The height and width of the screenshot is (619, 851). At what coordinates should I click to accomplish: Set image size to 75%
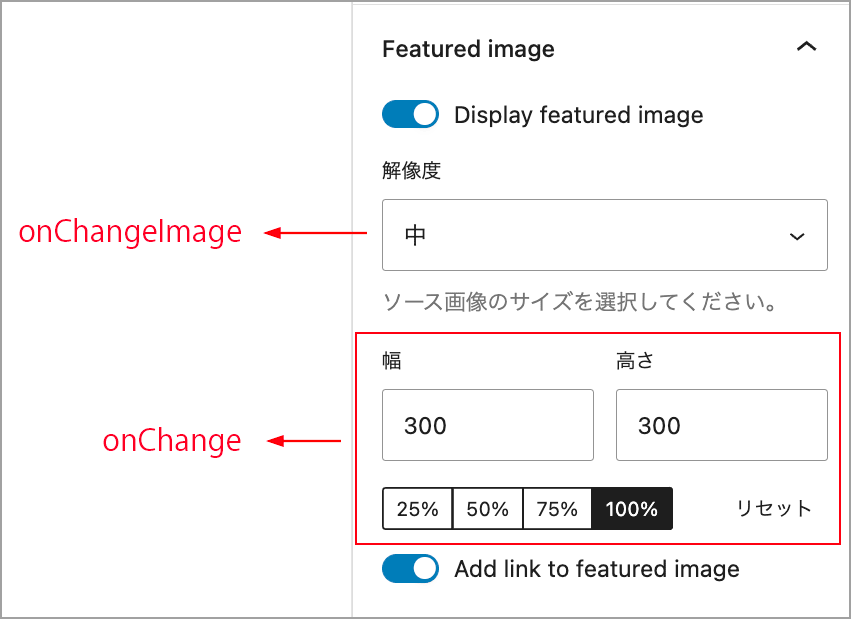557,508
